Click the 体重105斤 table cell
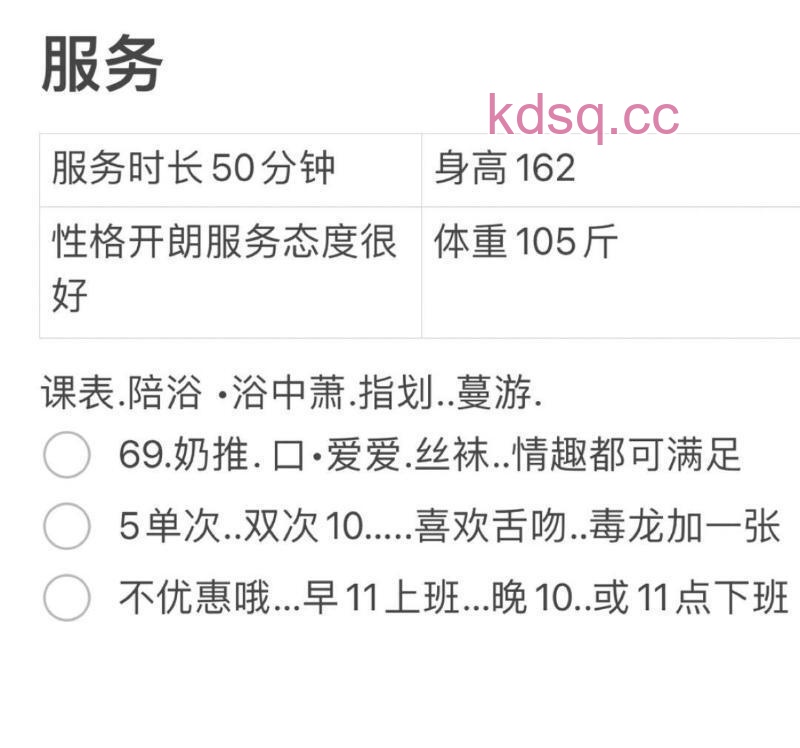This screenshot has height=748, width=800. point(611,272)
